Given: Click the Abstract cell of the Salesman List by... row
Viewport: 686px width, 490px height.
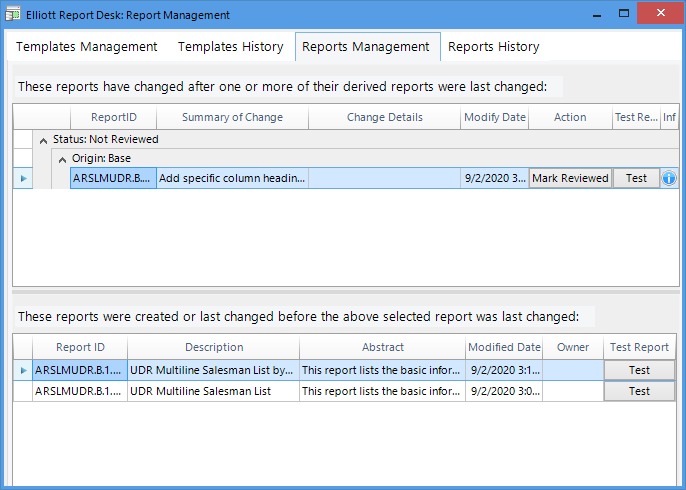Looking at the screenshot, I should pyautogui.click(x=383, y=370).
